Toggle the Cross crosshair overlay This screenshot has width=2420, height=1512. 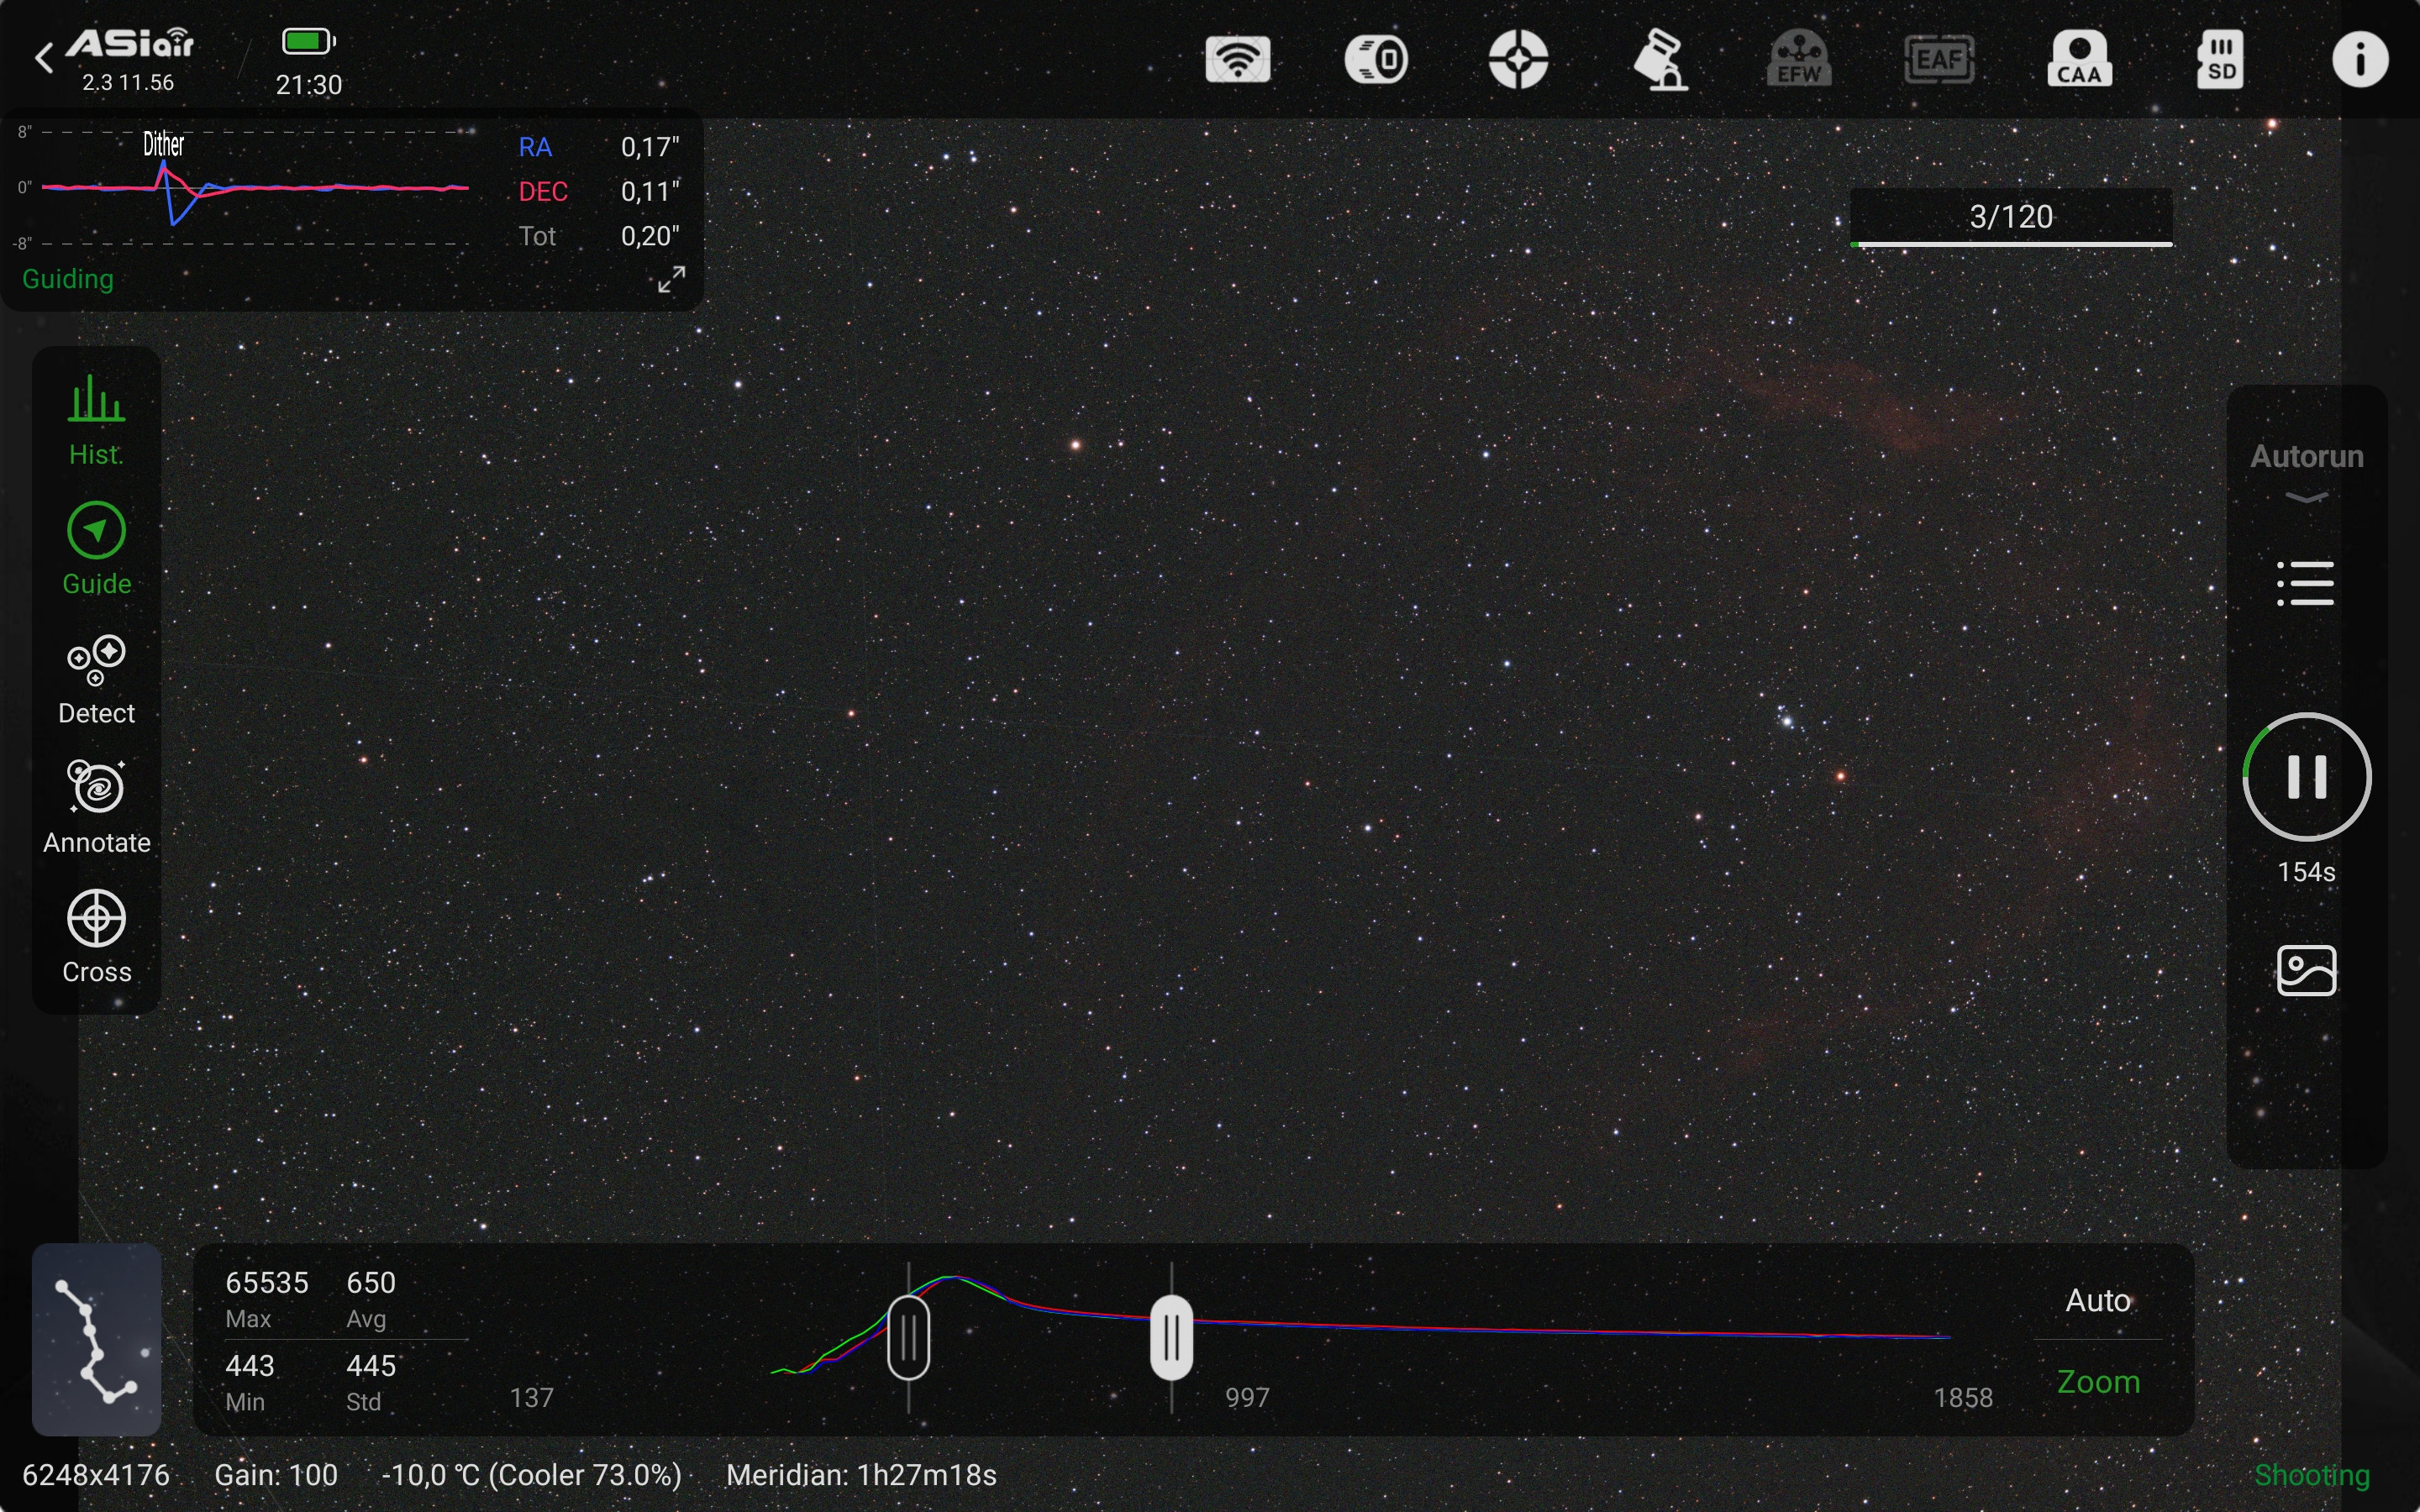click(x=96, y=937)
